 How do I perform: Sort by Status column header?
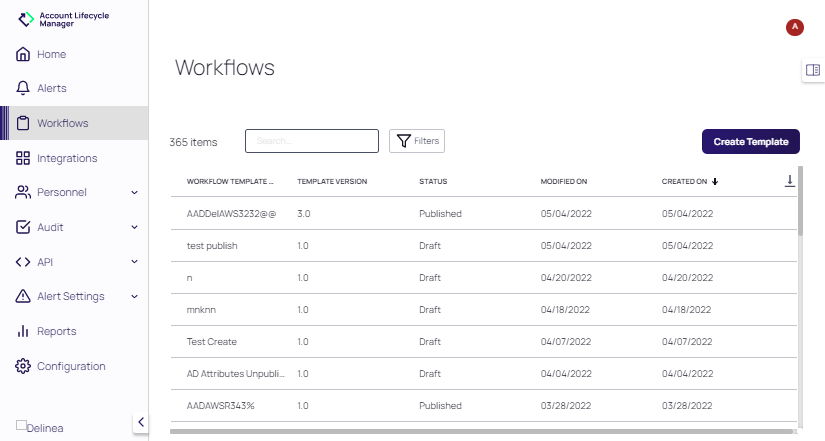(433, 182)
